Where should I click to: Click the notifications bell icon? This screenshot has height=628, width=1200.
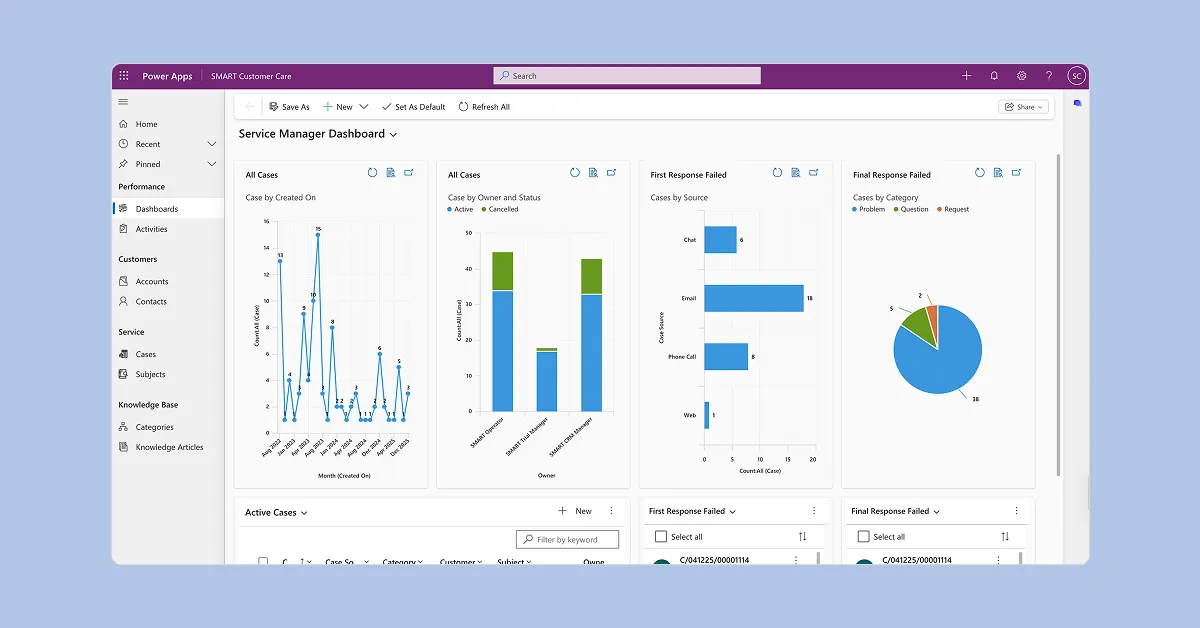point(994,76)
